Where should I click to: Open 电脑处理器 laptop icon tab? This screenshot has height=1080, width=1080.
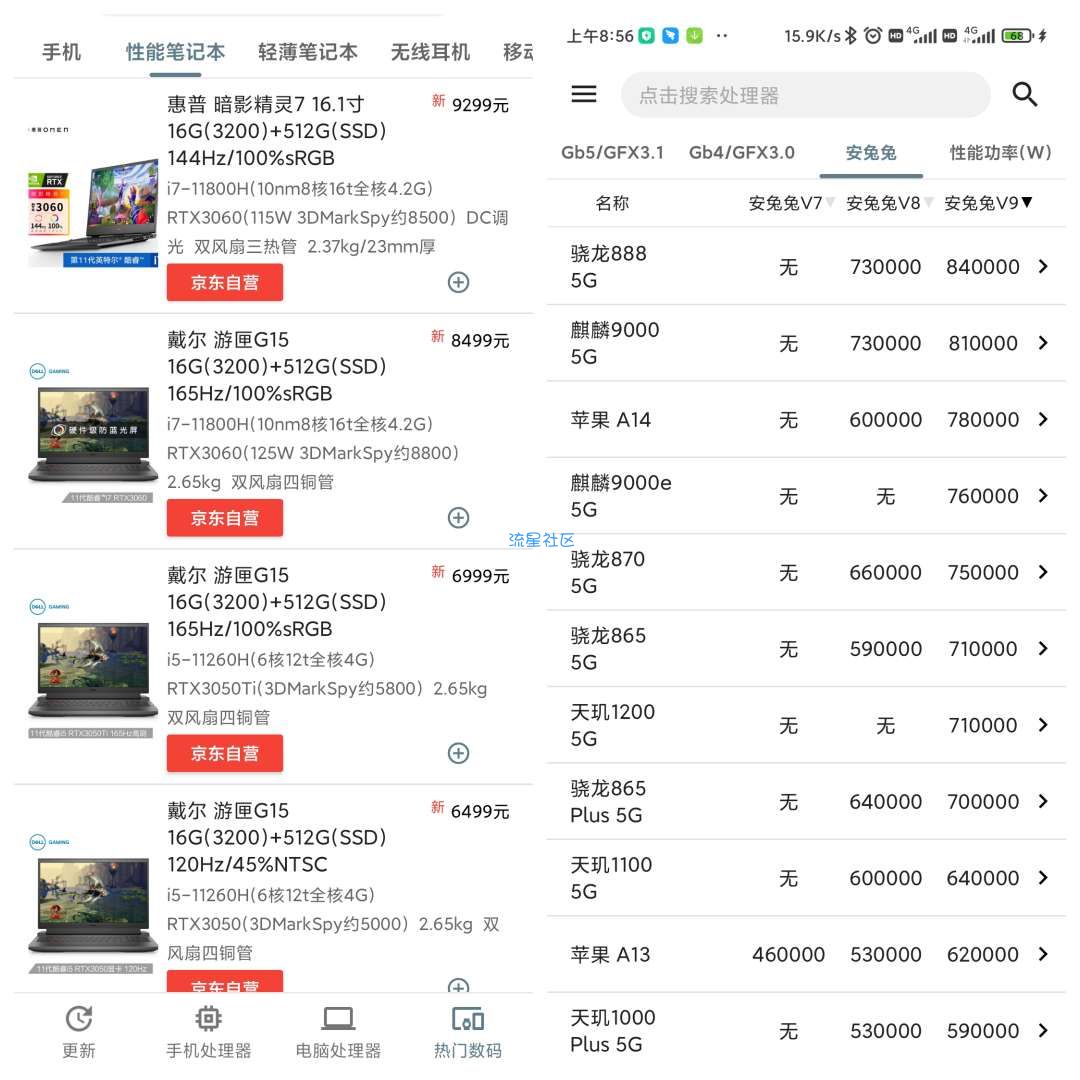coord(338,1020)
